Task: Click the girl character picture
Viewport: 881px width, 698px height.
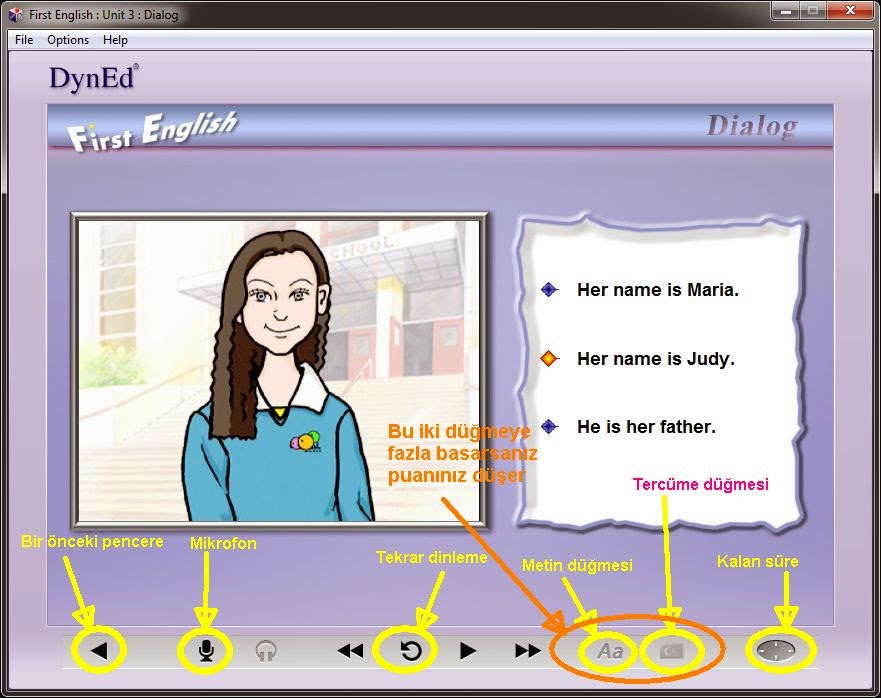Action: coord(279,370)
